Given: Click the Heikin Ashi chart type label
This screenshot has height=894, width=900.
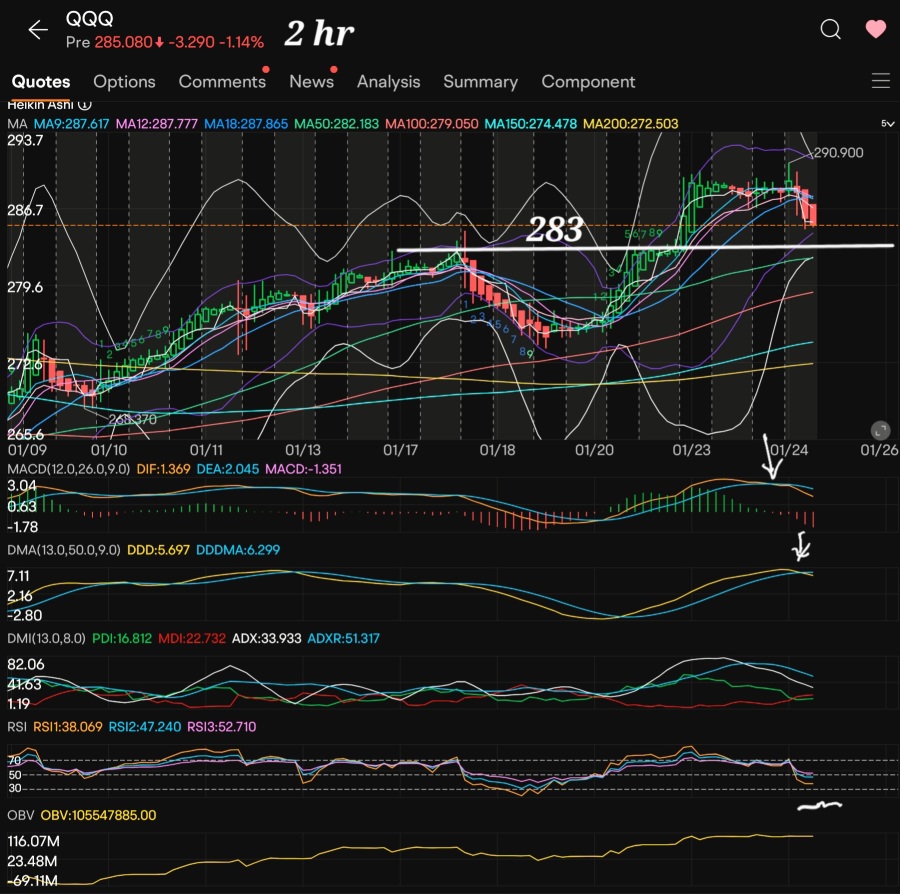Looking at the screenshot, I should 40,105.
